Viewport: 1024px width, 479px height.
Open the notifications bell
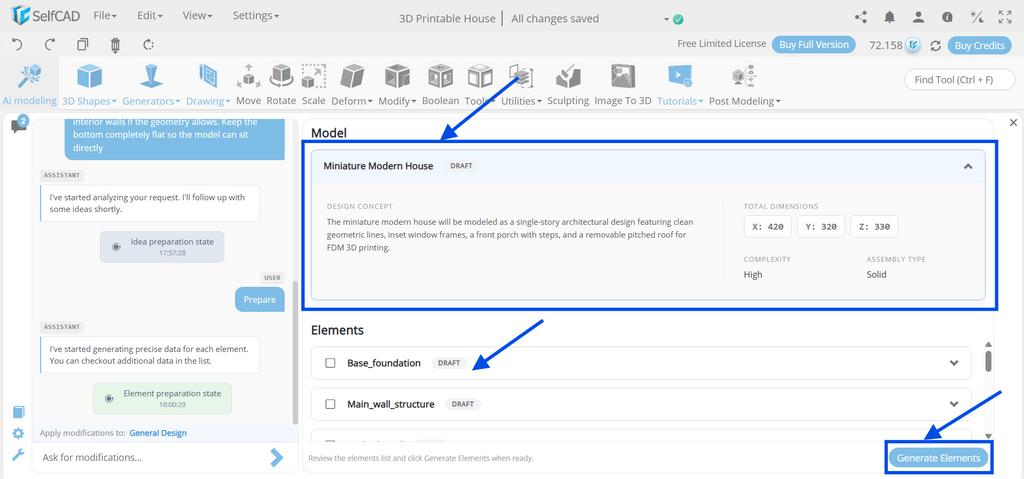(x=889, y=18)
